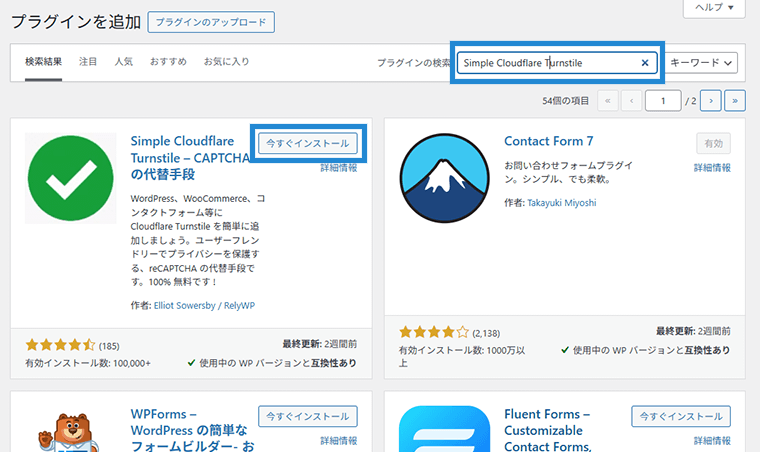760x452 pixels.
Task: Switch to the おすすめ tab
Action: point(168,62)
